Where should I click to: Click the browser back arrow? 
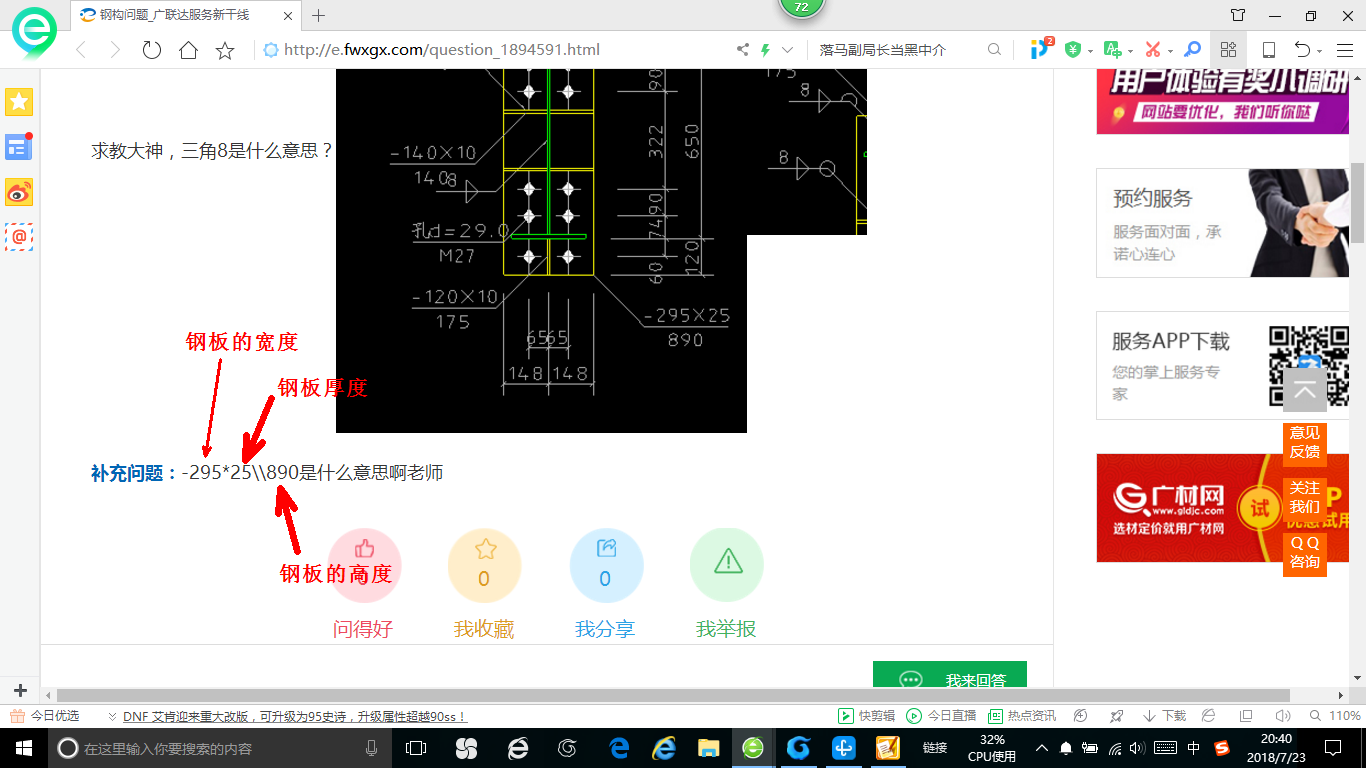pyautogui.click(x=81, y=50)
